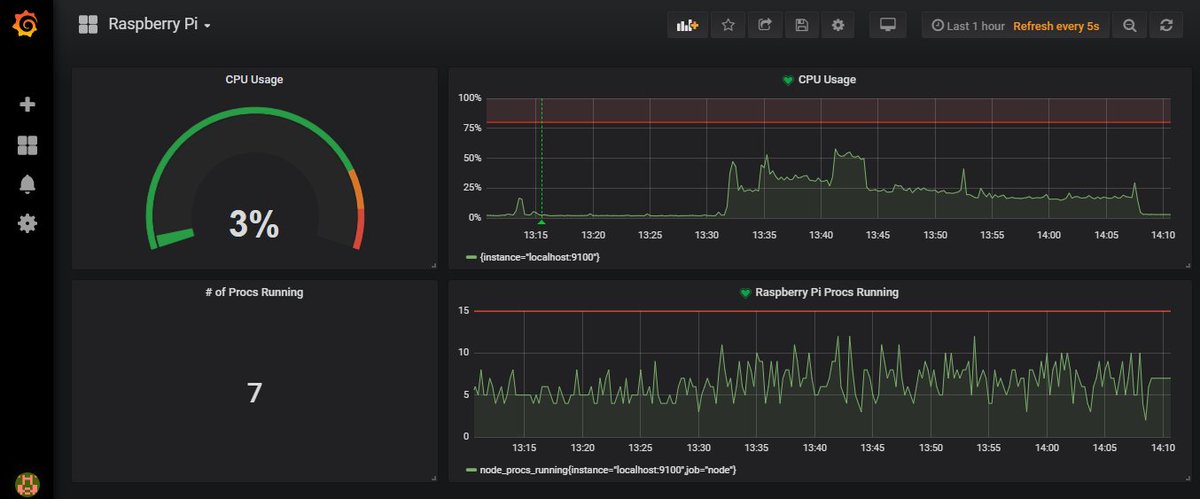This screenshot has width=1200, height=499.
Task: Click the Add panel button
Action: 687,26
